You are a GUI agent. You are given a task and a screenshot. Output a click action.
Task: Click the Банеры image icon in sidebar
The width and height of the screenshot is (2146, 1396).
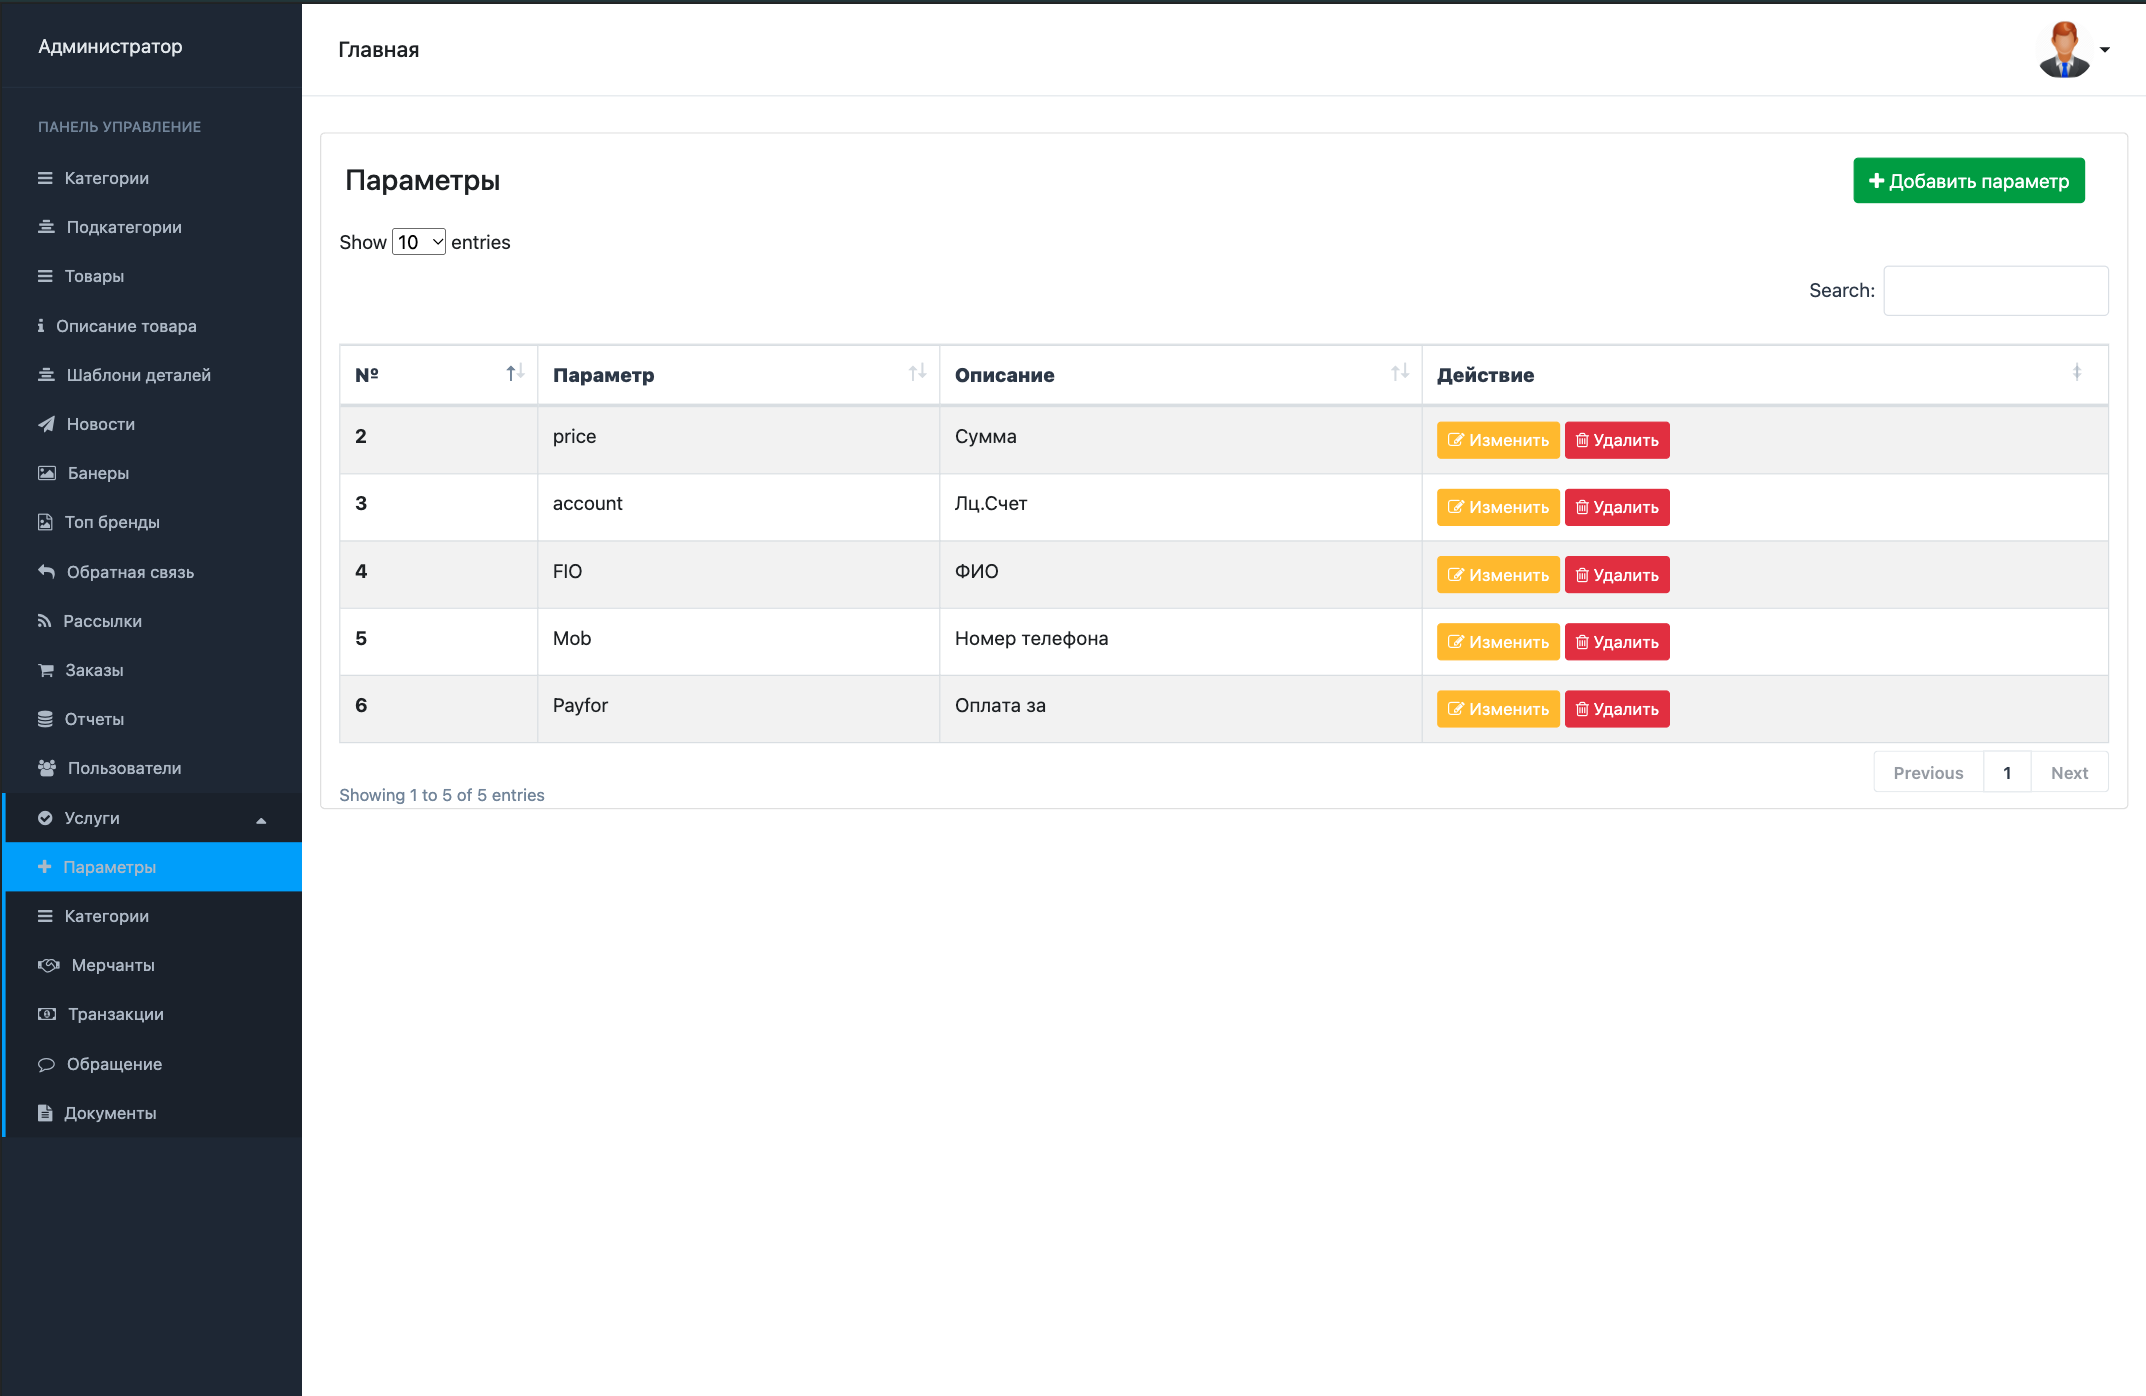point(47,473)
